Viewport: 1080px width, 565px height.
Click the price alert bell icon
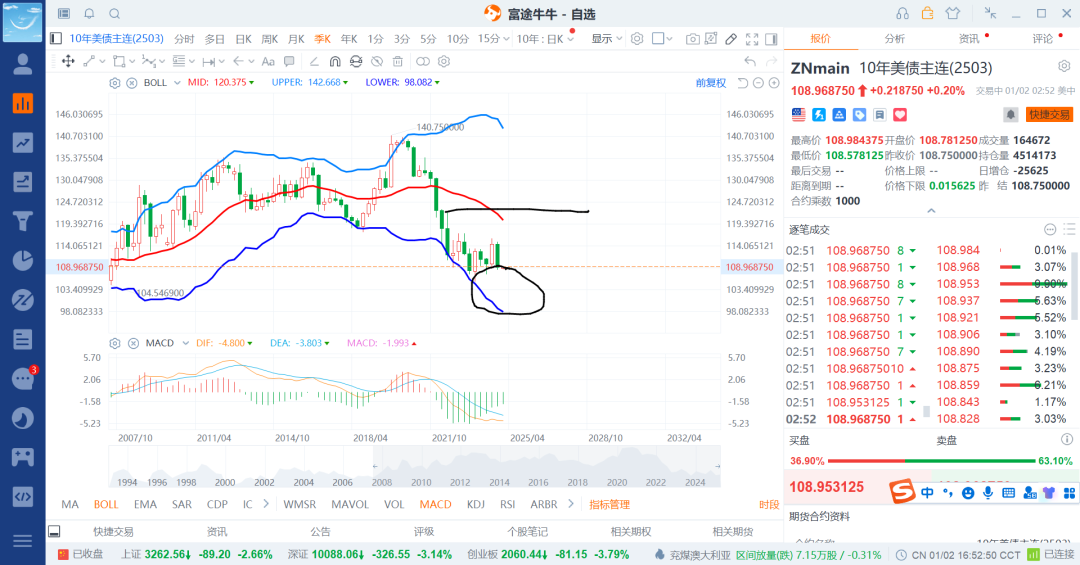[x=1010, y=114]
